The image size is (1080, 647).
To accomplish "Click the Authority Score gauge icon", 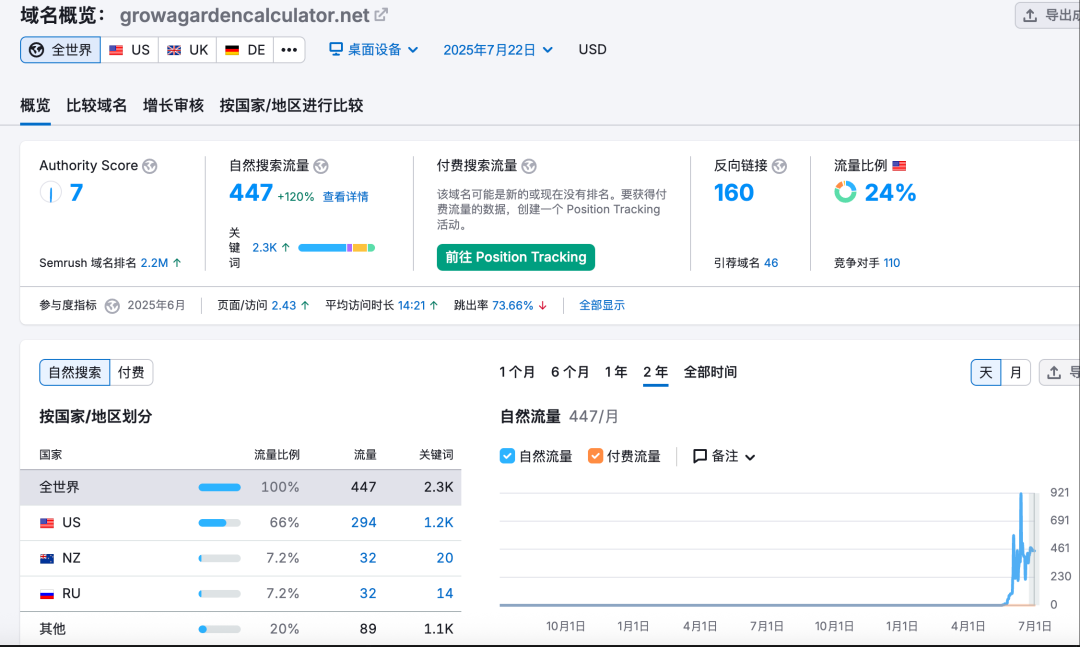I will (x=50, y=192).
